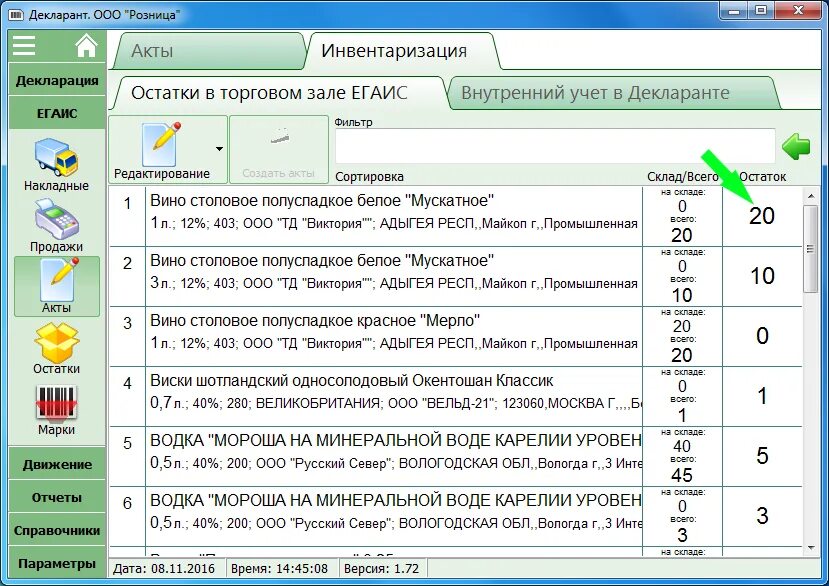Select row 3 Вино красное "Мерло"

(x=455, y=336)
